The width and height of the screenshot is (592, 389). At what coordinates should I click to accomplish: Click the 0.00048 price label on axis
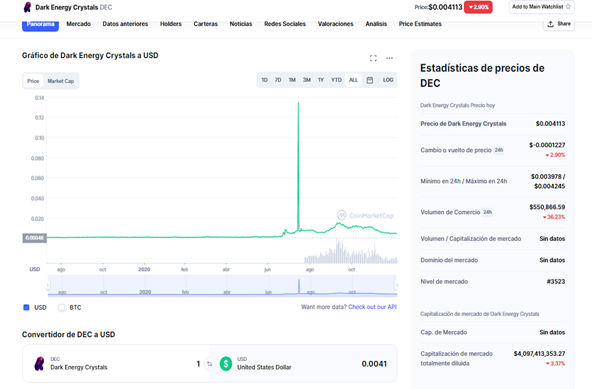coord(34,238)
